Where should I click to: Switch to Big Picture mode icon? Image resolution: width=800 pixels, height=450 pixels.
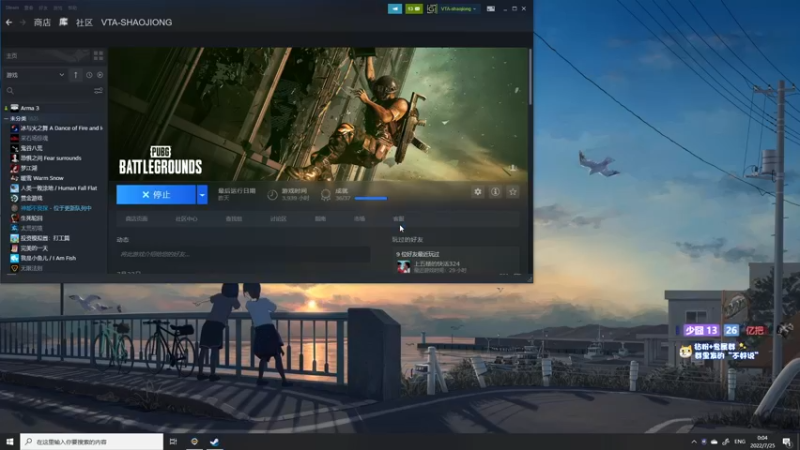point(491,9)
